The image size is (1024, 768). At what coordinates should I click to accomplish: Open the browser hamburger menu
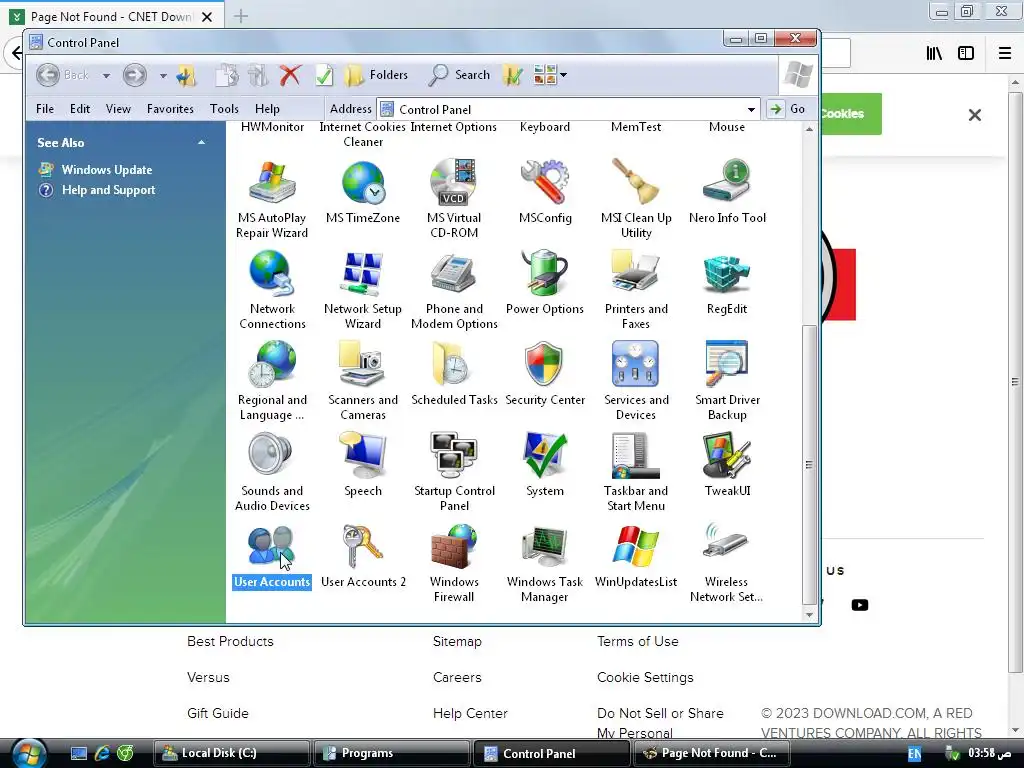coord(1005,53)
